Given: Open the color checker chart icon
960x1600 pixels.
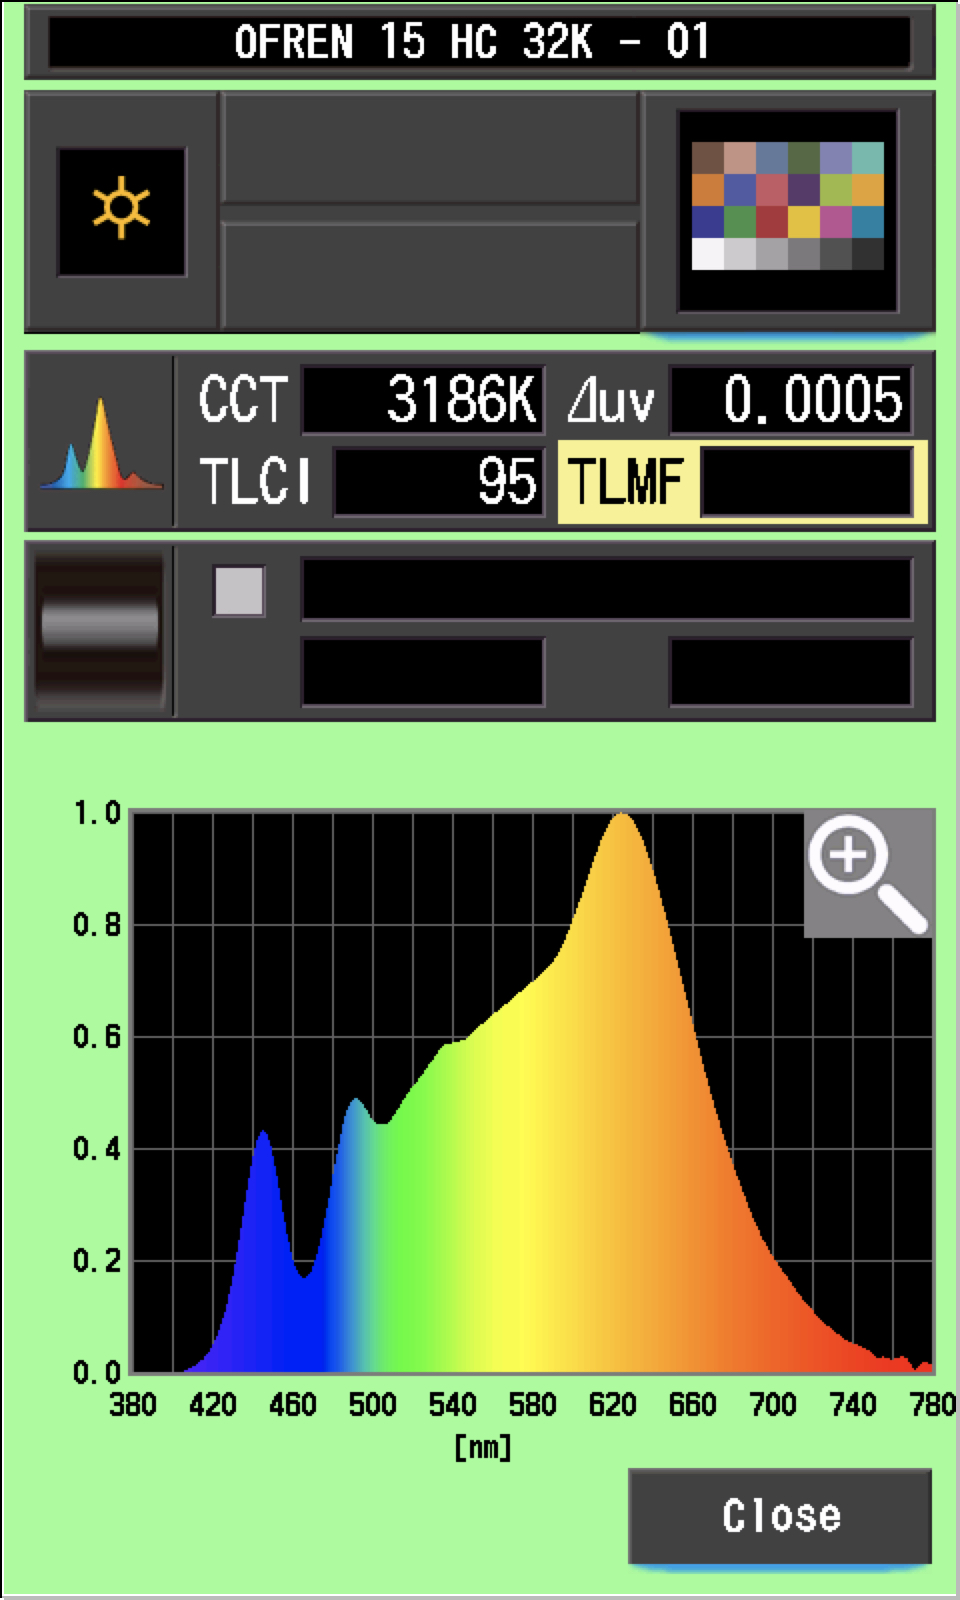Looking at the screenshot, I should tap(788, 211).
